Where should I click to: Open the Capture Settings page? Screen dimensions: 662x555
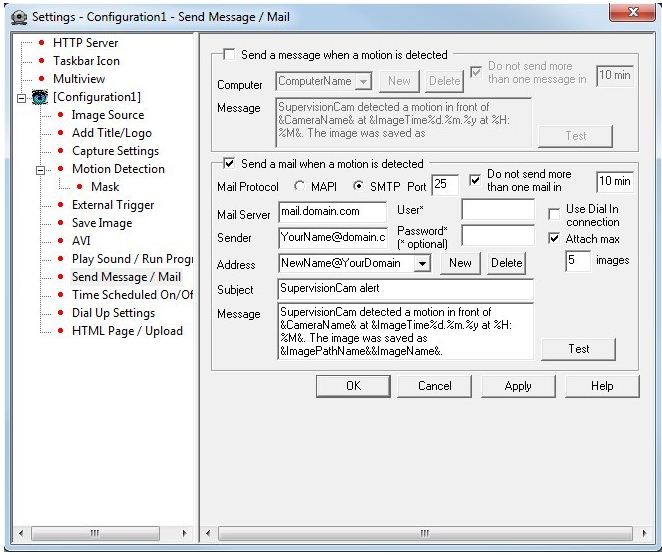coord(115,151)
